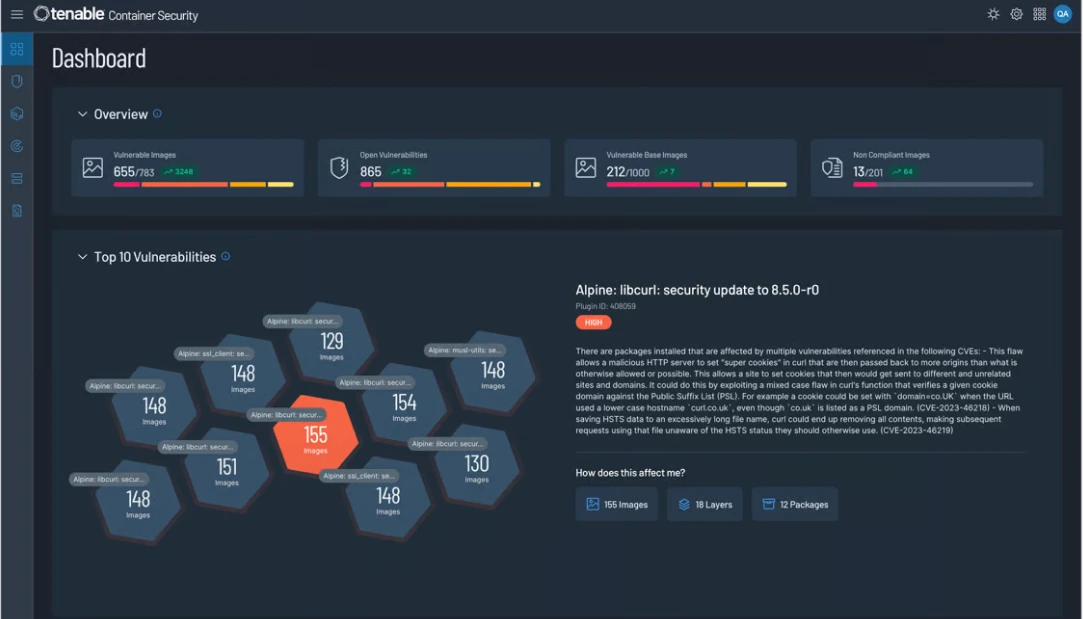Open the settings gear icon
Viewport: 1083px width, 619px height.
tap(1016, 14)
